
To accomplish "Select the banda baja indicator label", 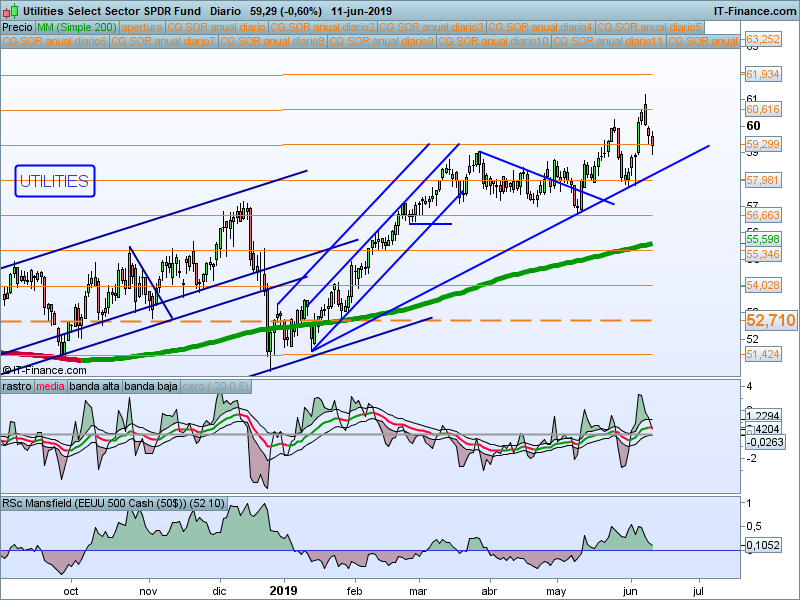I will pos(151,386).
